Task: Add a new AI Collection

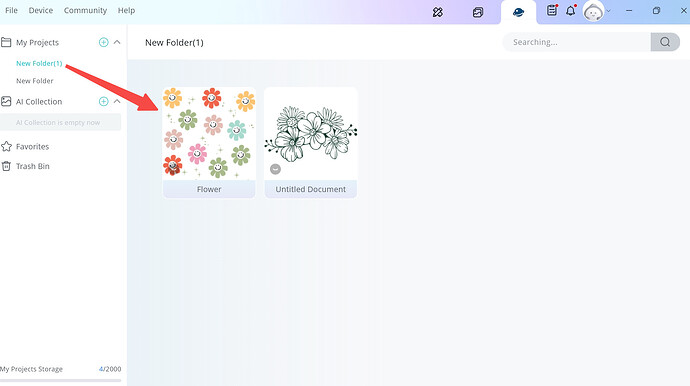Action: click(103, 102)
